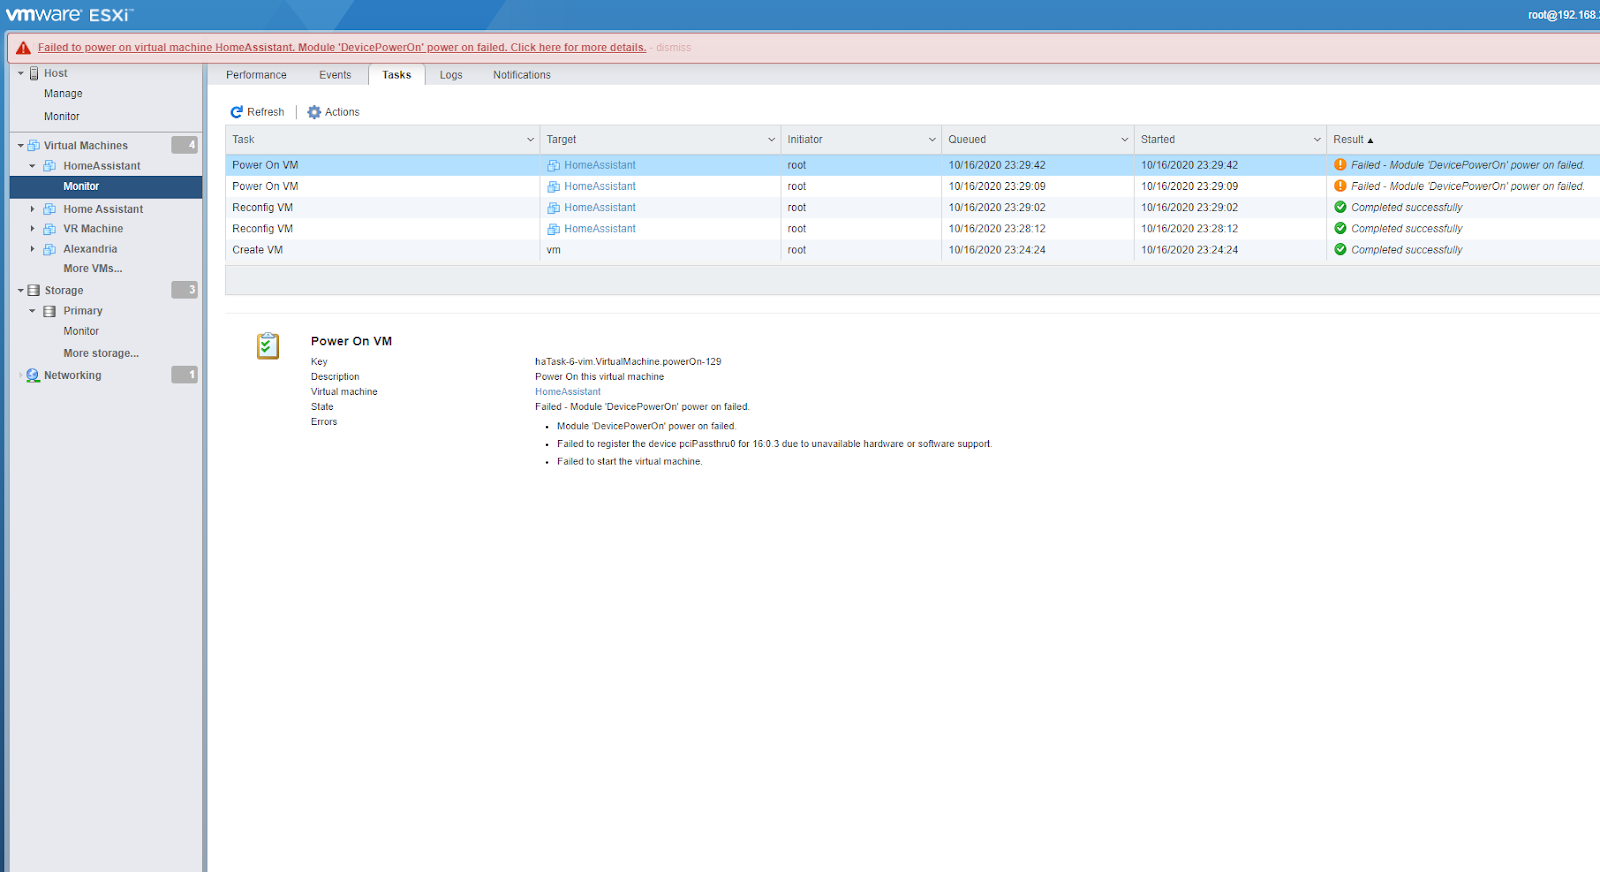1600x872 pixels.
Task: Click the Alexandria VM icon
Action: (x=49, y=249)
